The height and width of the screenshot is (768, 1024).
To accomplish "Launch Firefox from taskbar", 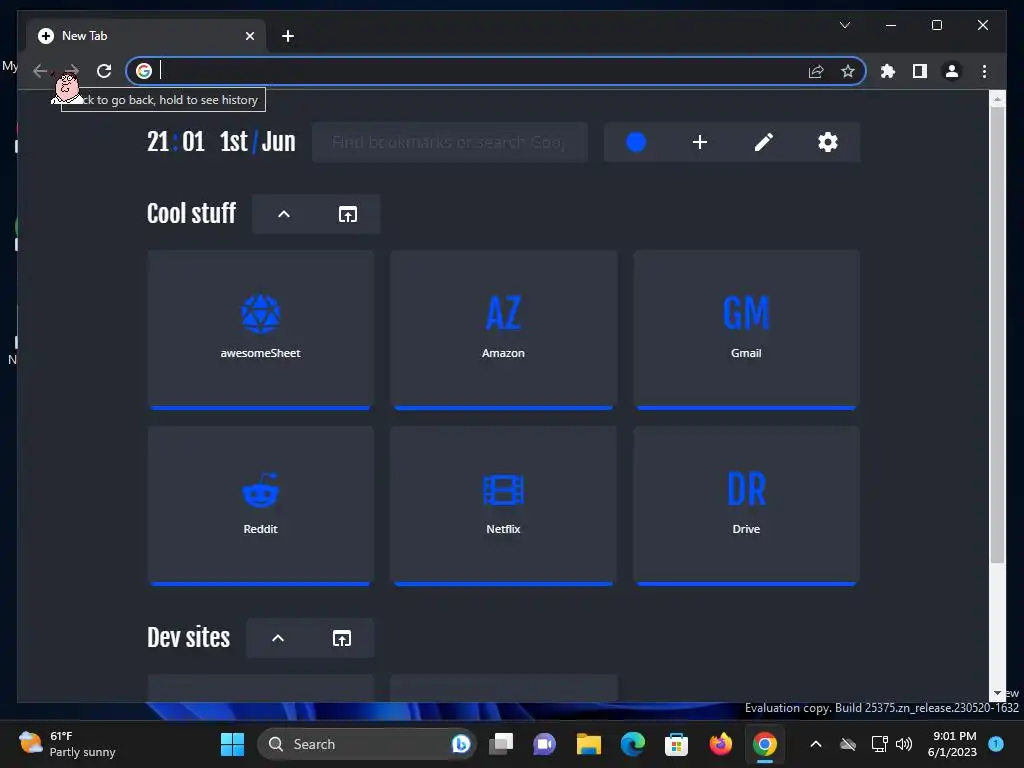I will point(720,744).
